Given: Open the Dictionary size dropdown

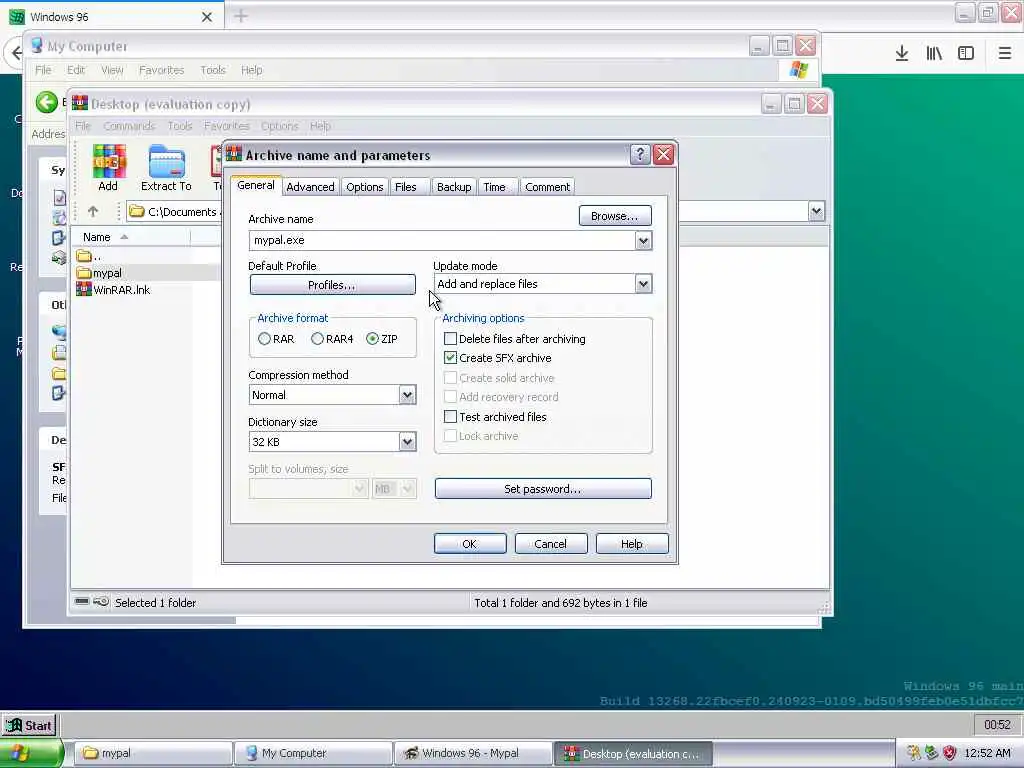Looking at the screenshot, I should [407, 442].
